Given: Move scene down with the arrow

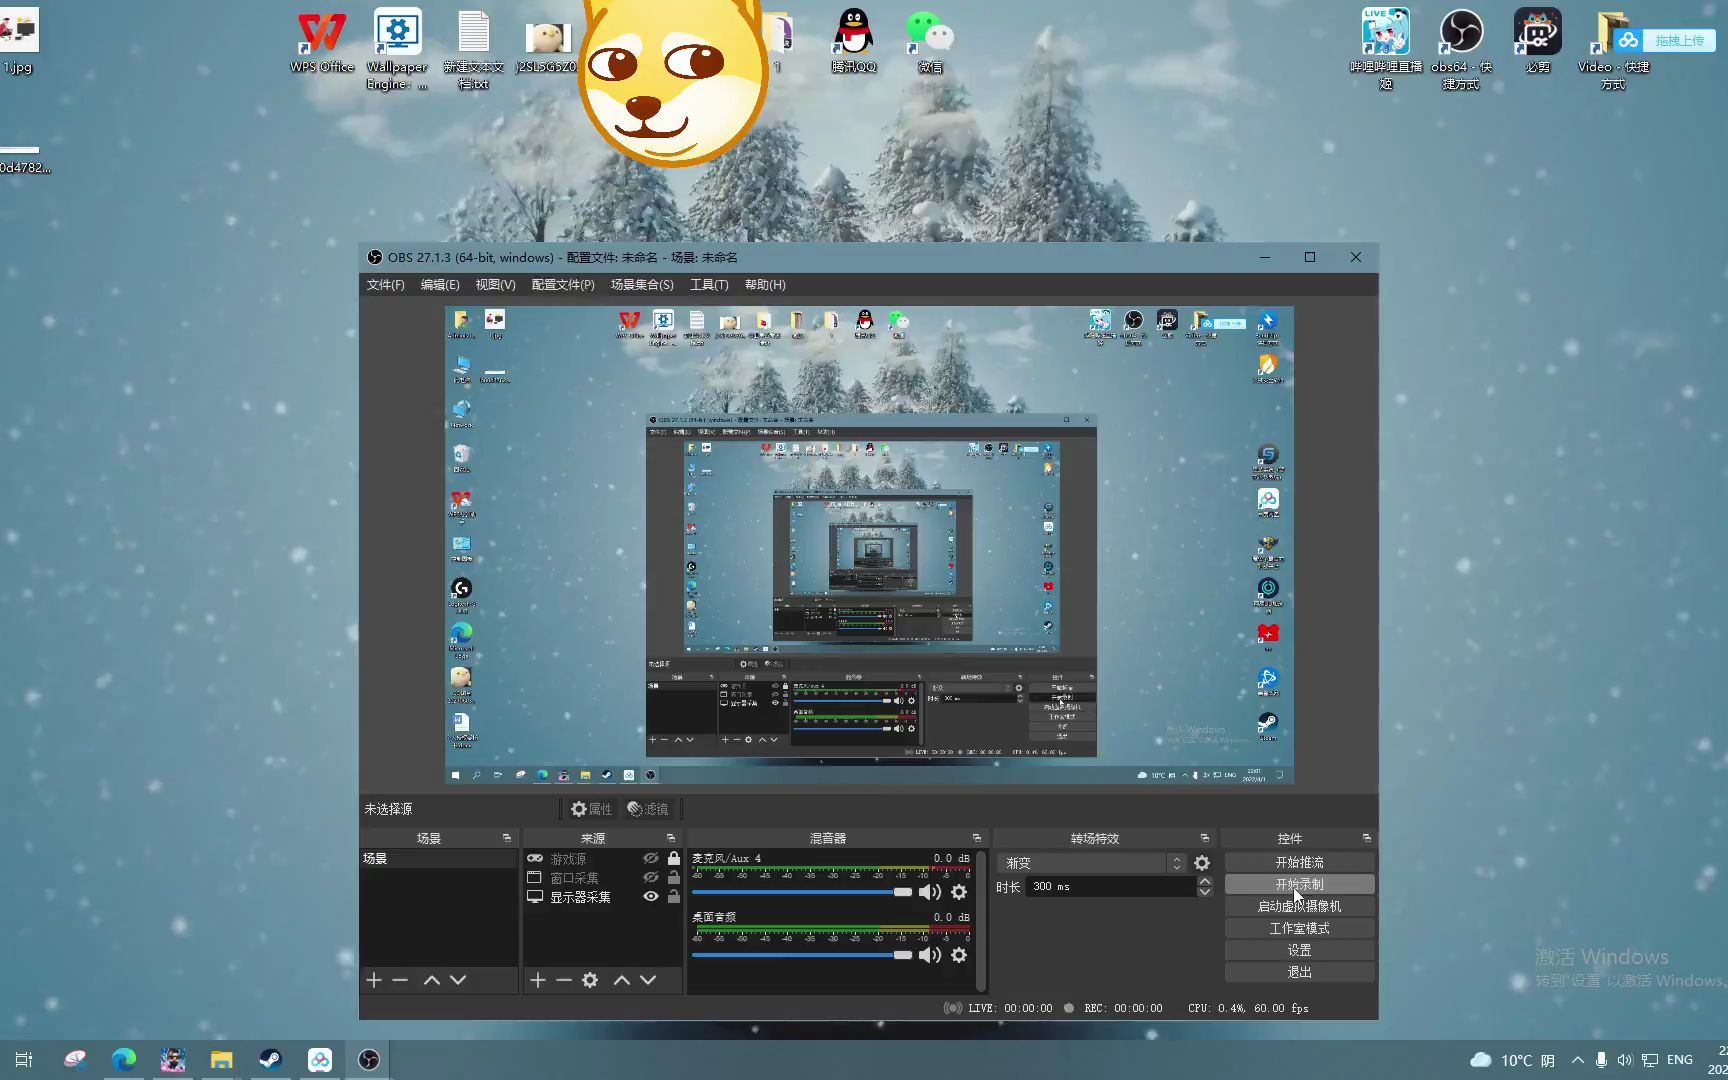Looking at the screenshot, I should [458, 980].
